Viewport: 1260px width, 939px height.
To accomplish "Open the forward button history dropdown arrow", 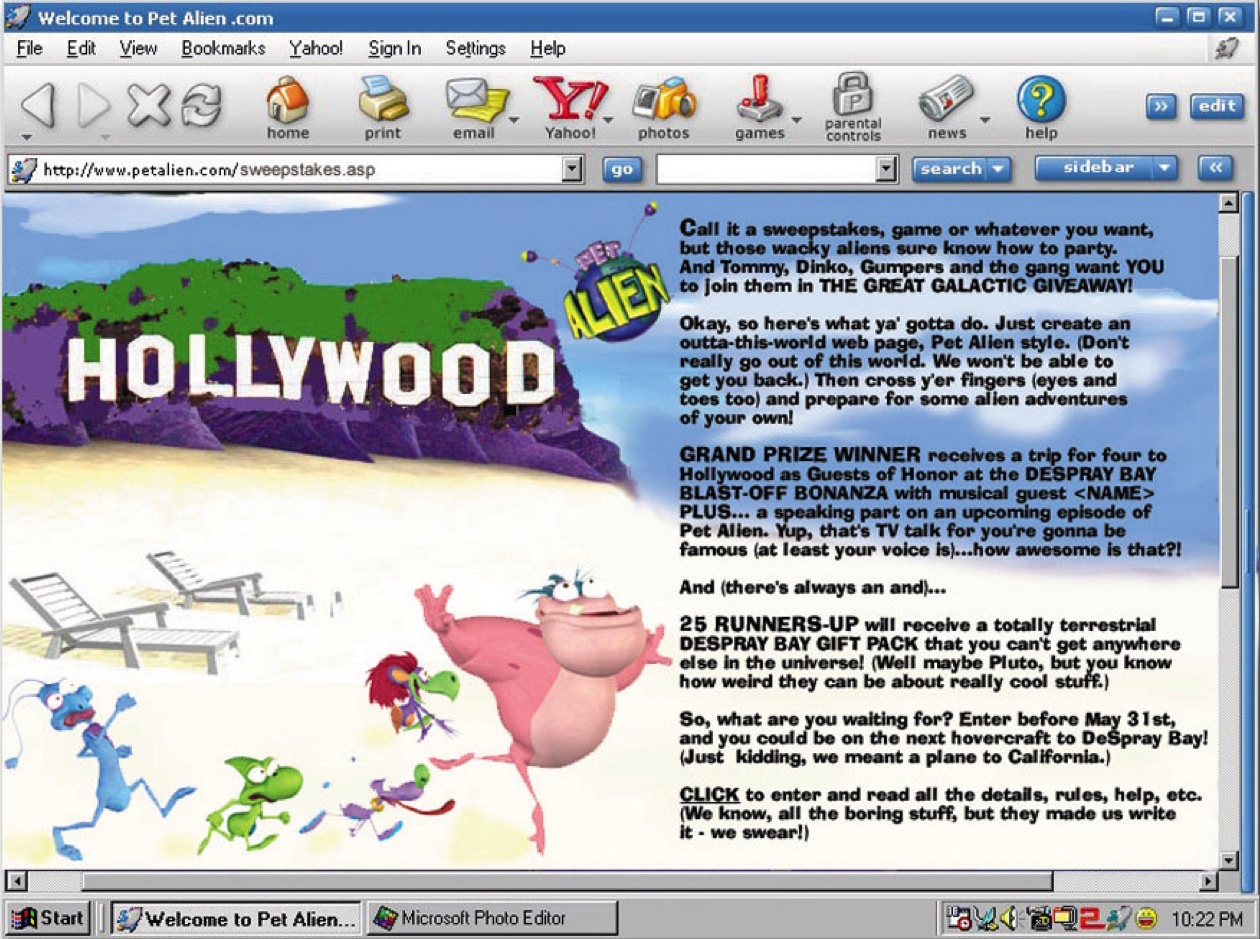I will [104, 137].
